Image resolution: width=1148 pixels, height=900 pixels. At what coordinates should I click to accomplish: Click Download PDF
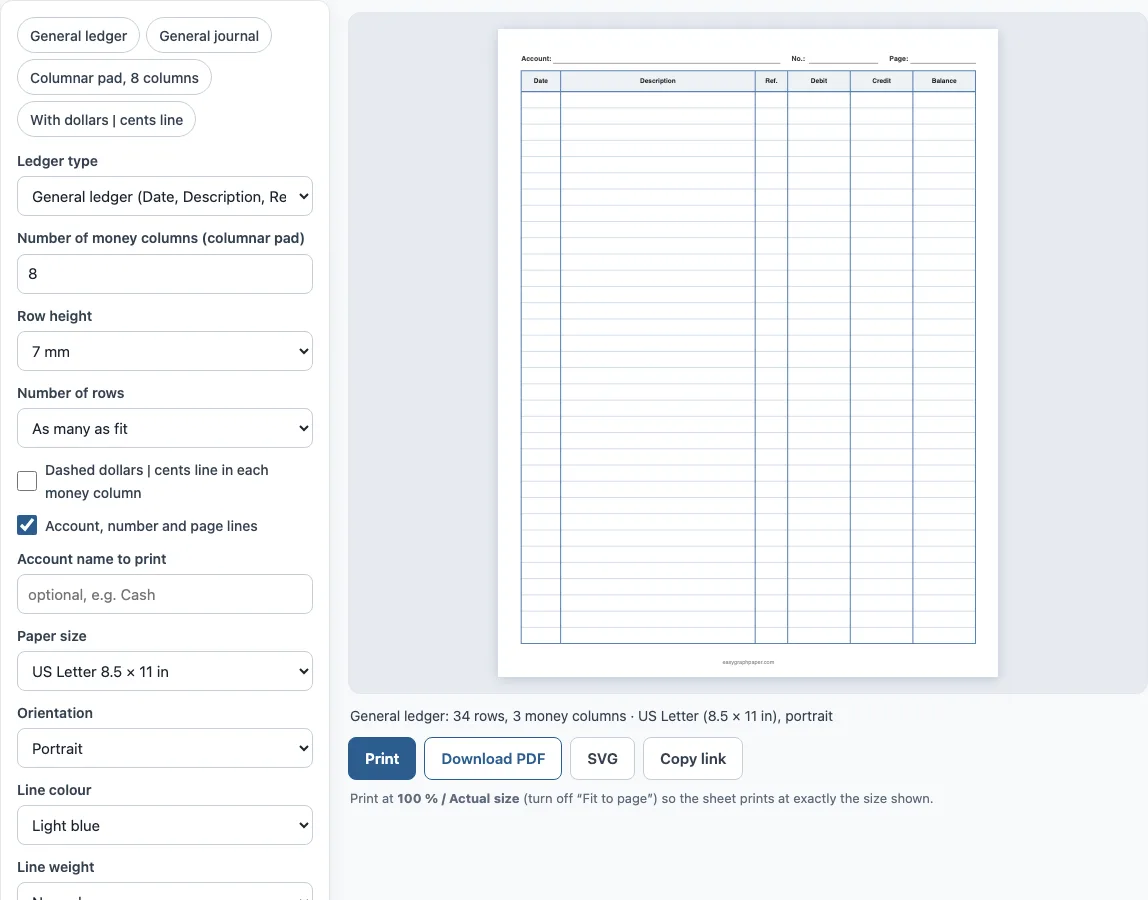pos(493,759)
